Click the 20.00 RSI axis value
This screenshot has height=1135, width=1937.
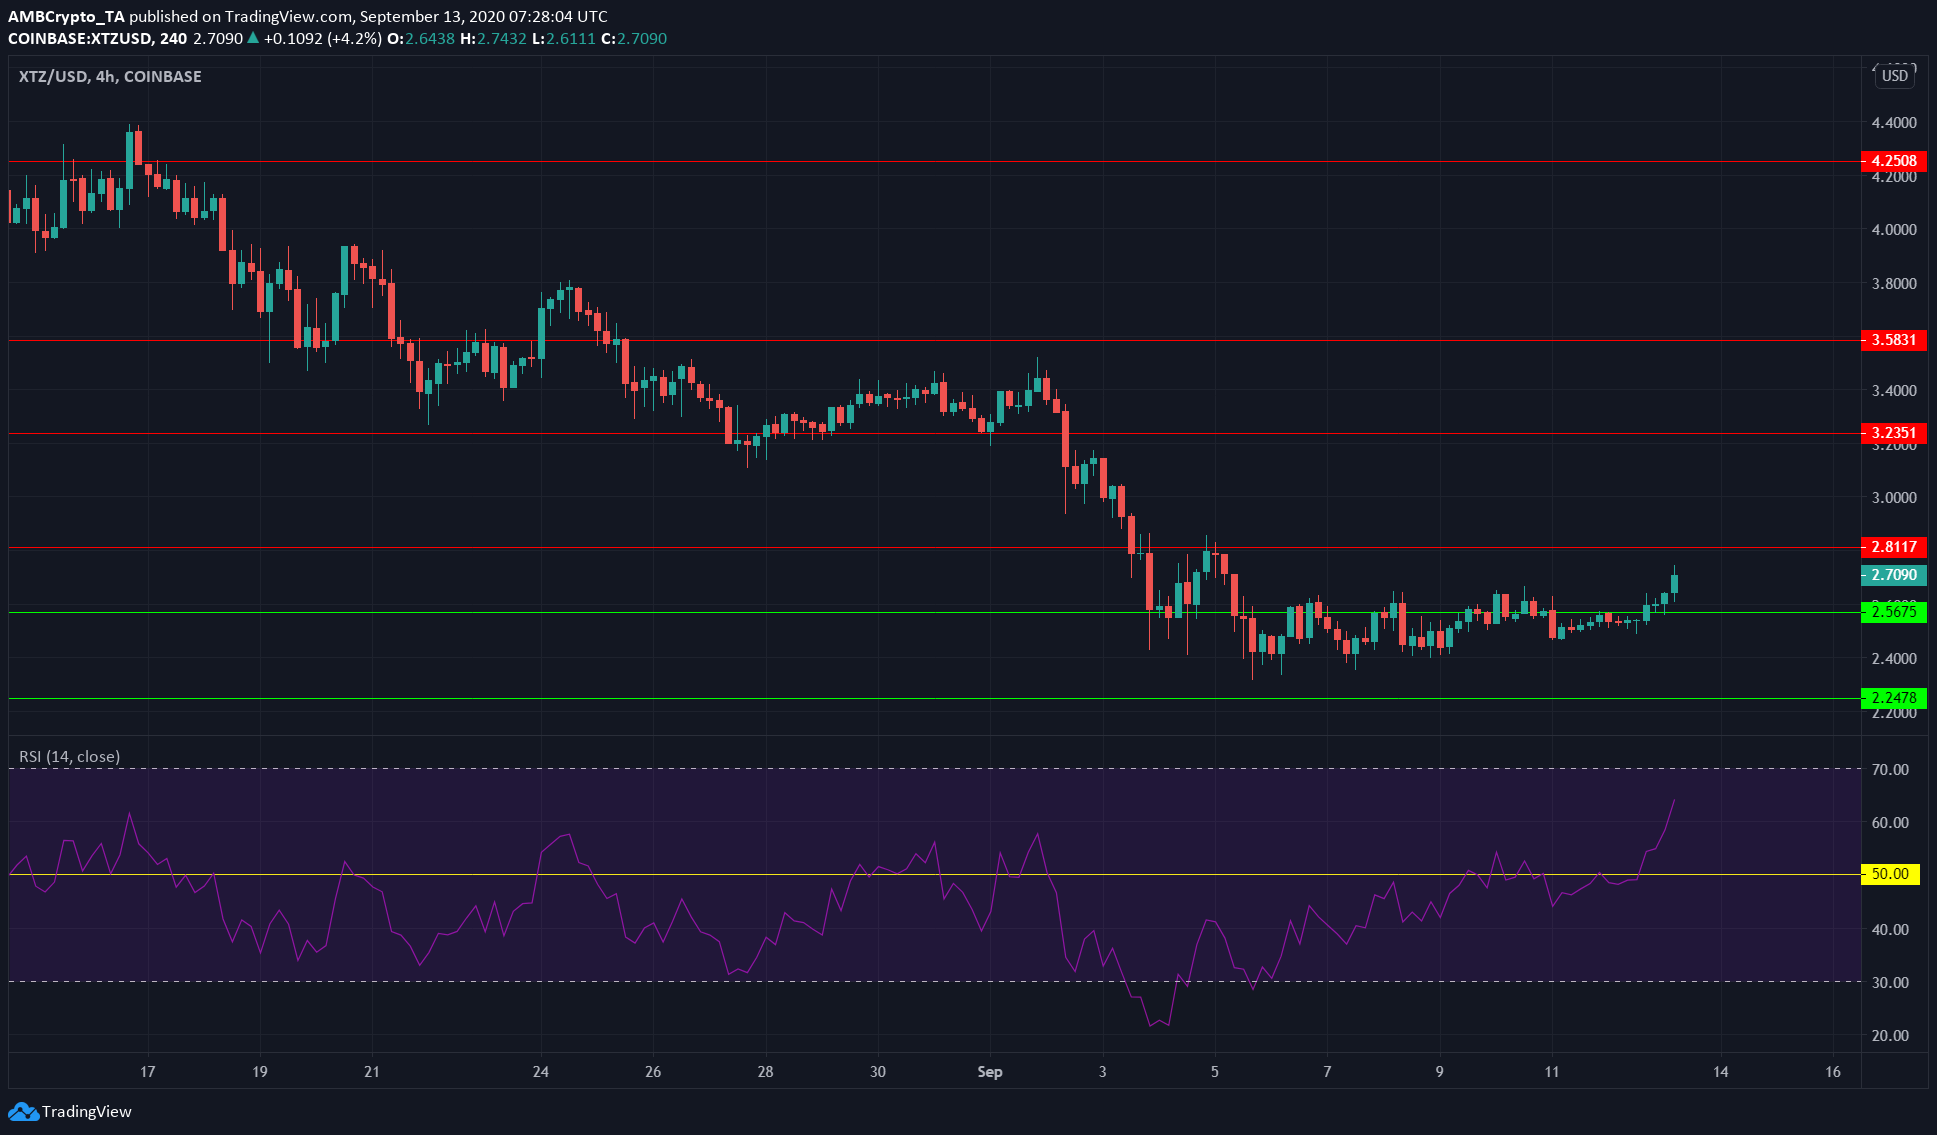coord(1890,1035)
